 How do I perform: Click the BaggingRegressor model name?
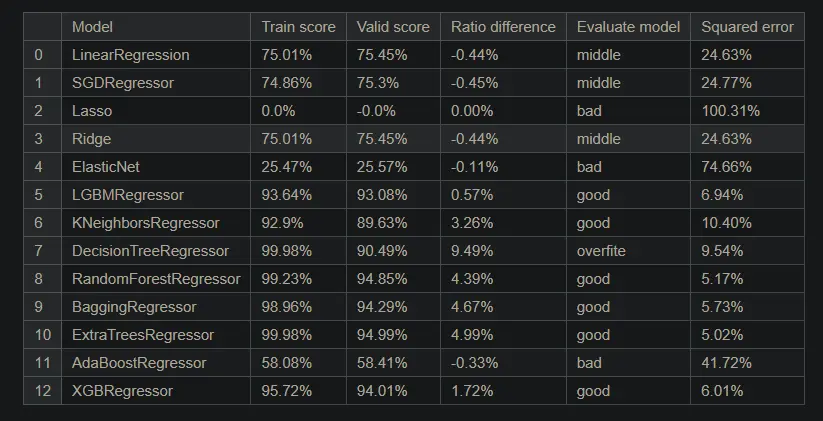click(x=134, y=307)
